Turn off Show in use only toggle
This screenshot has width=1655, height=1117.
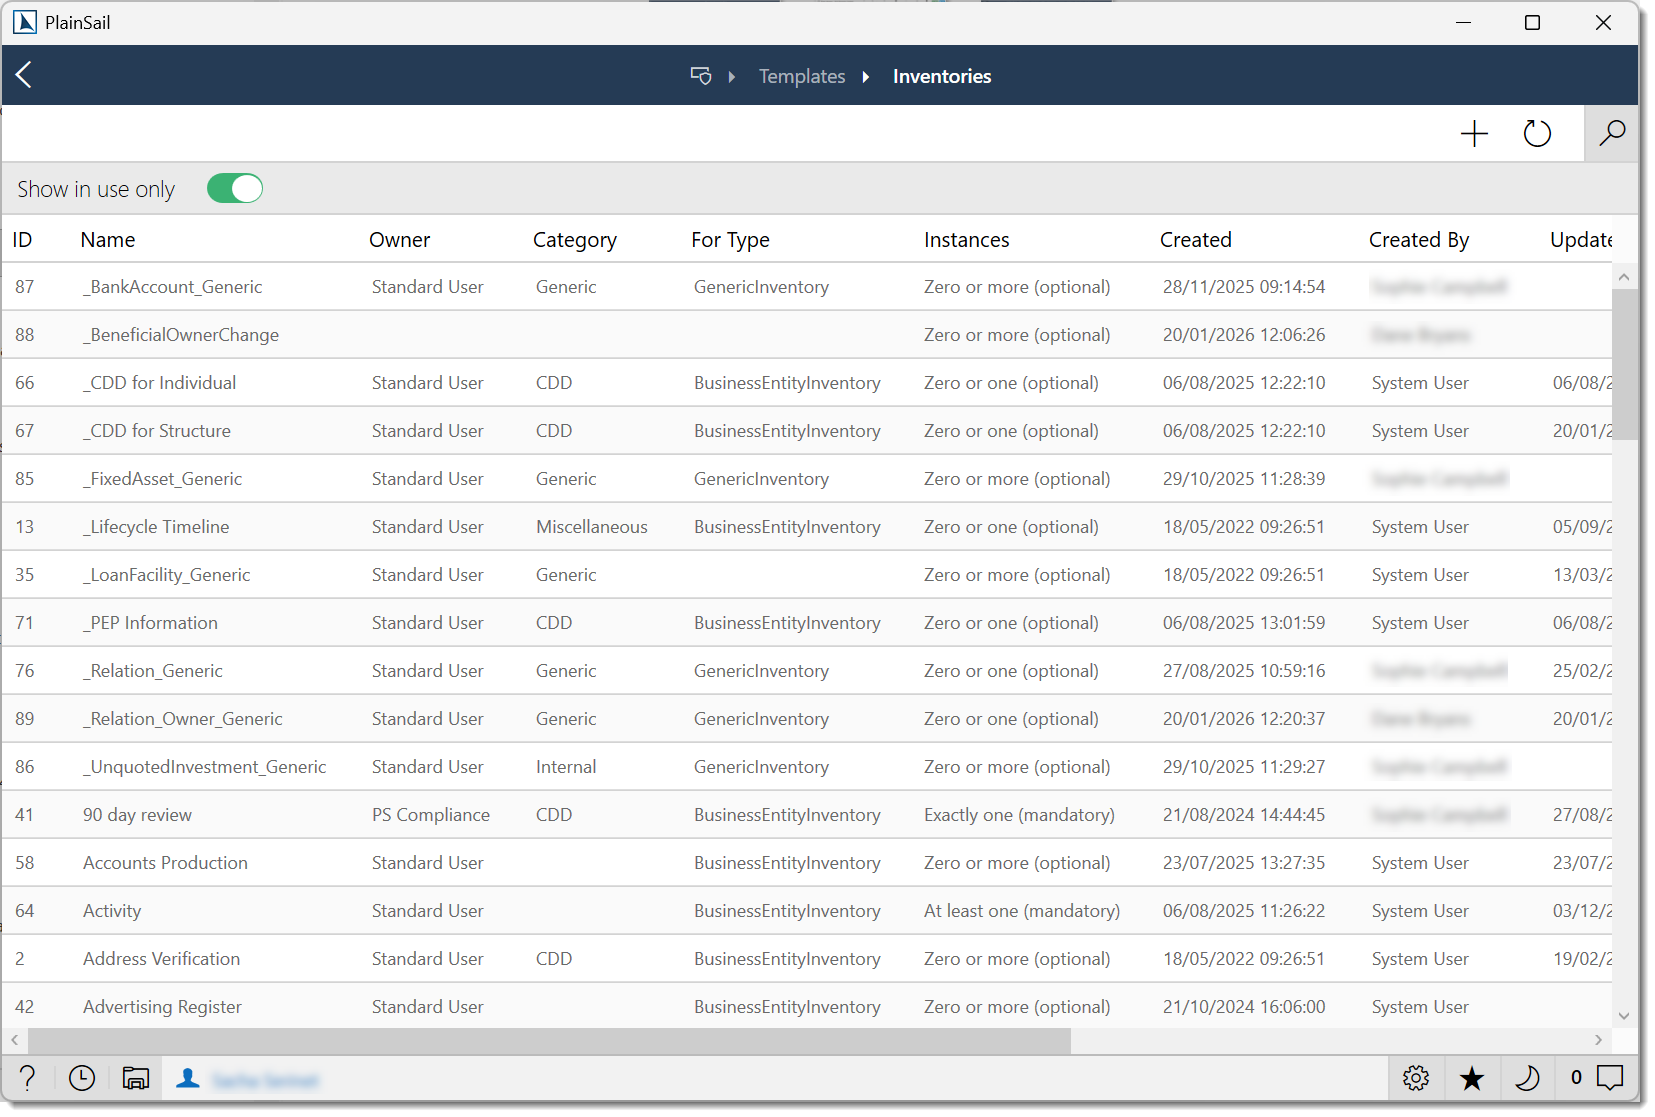coord(235,189)
